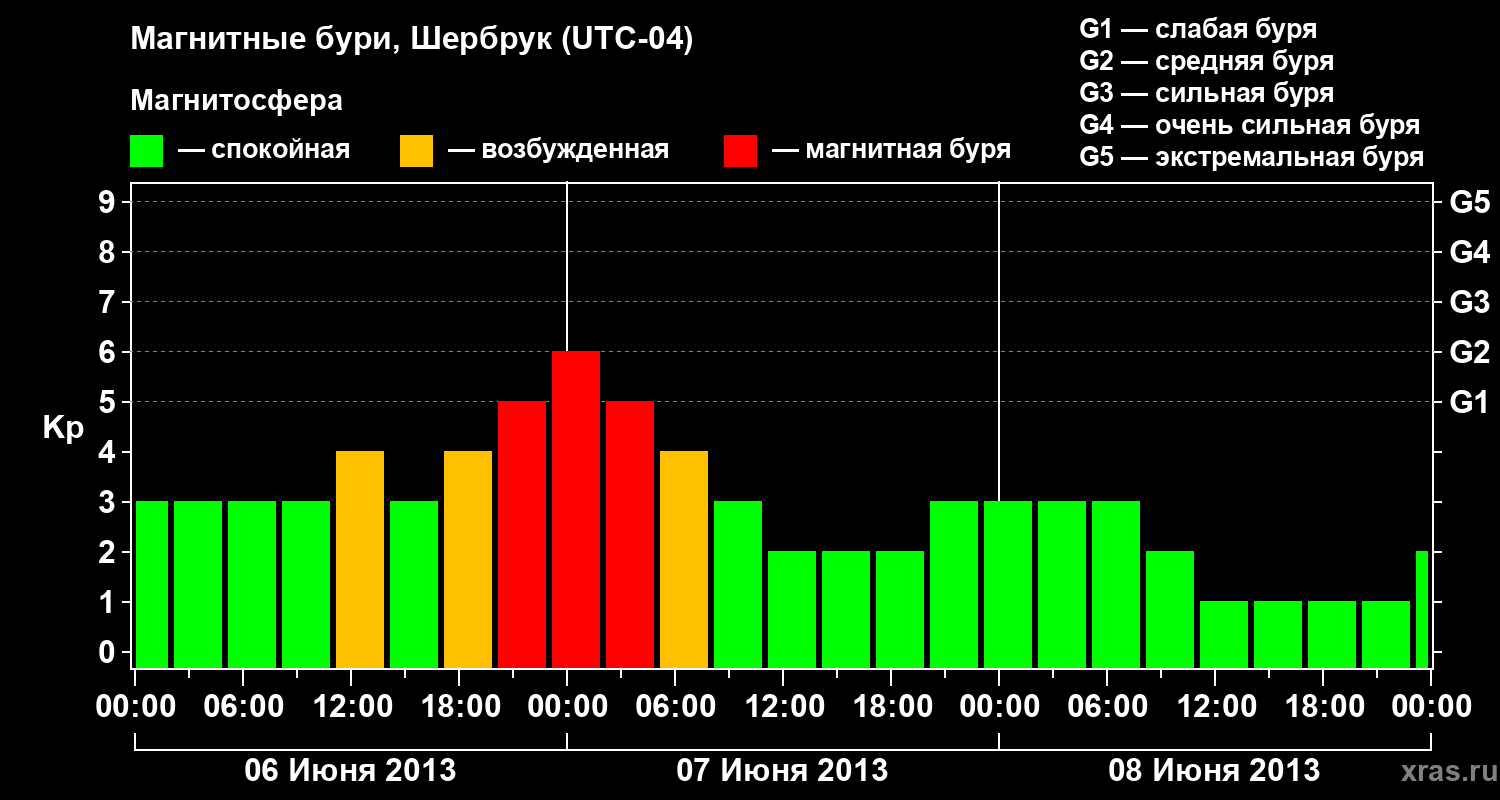This screenshot has width=1500, height=800.
Task: Click the chart title 'Магнитные бури, Шербрук (UTC-04)'
Action: (x=412, y=41)
